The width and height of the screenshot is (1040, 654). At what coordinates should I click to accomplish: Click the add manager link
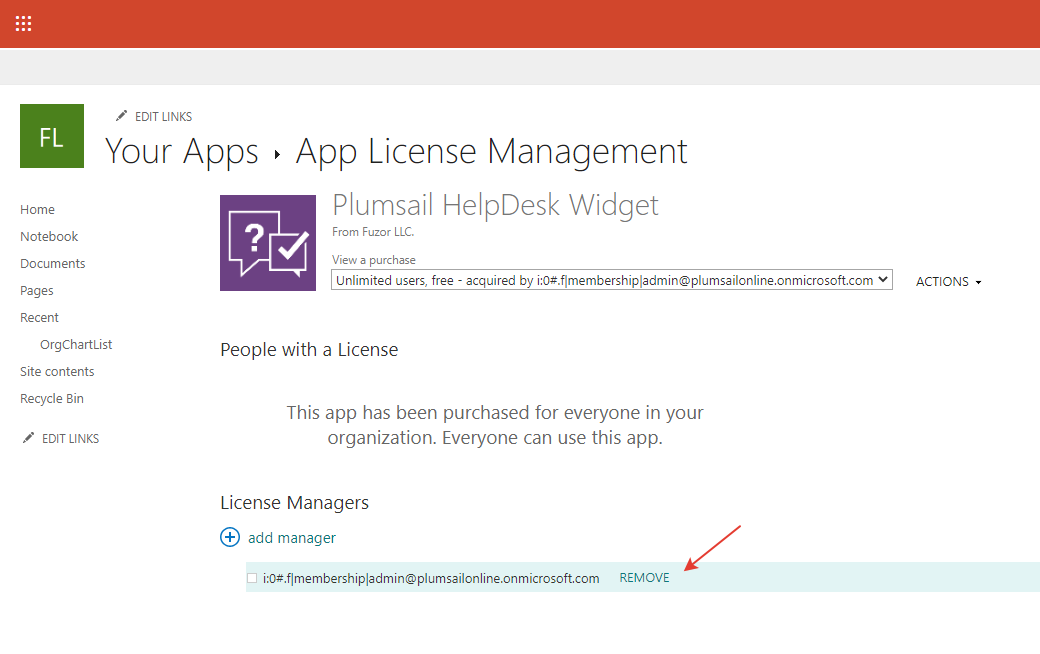pos(292,537)
